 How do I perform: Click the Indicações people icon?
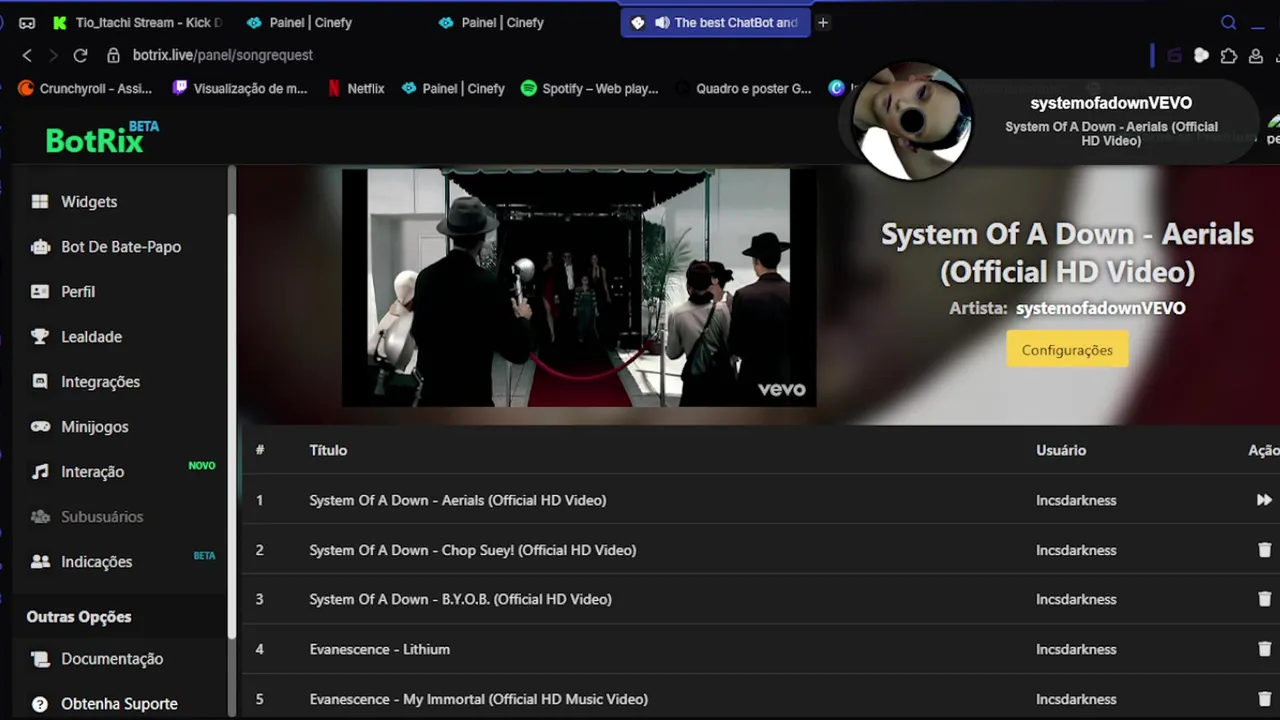point(40,562)
